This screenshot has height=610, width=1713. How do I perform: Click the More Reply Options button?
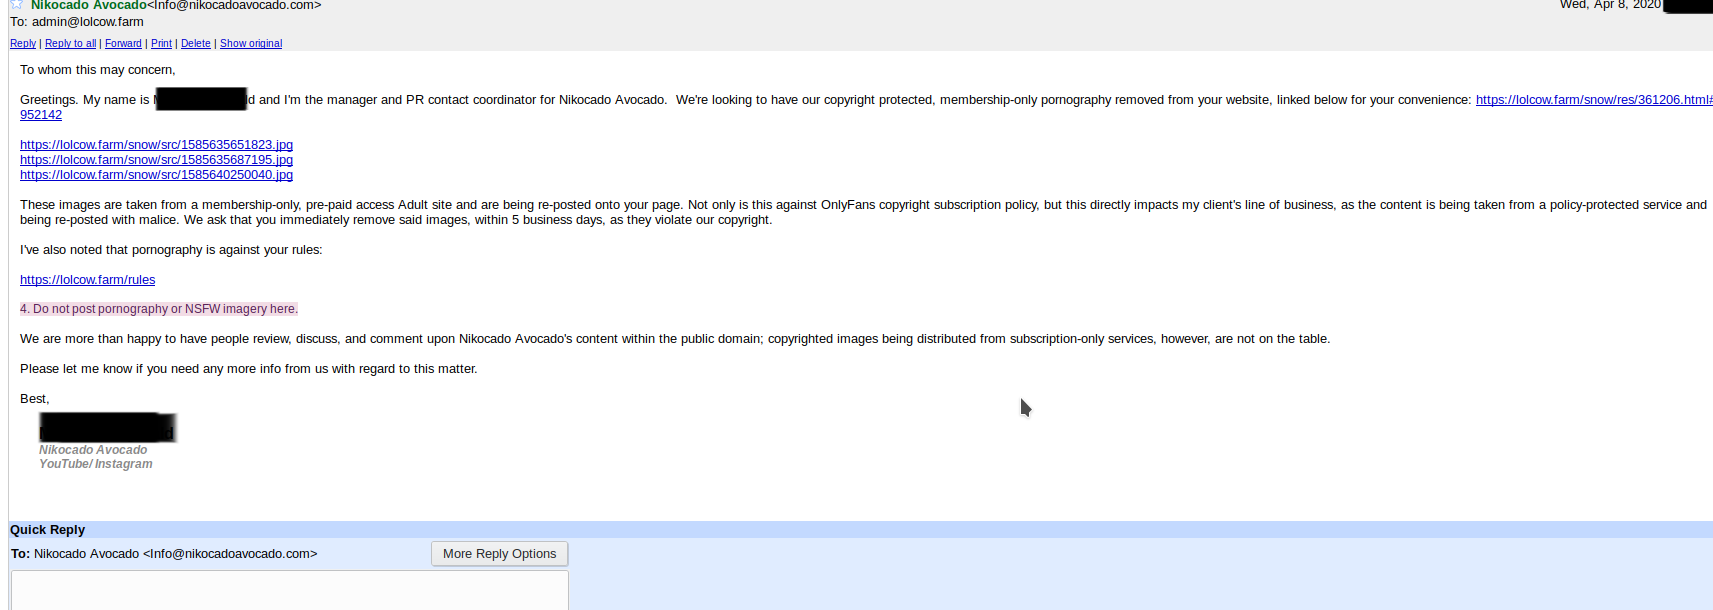(499, 554)
